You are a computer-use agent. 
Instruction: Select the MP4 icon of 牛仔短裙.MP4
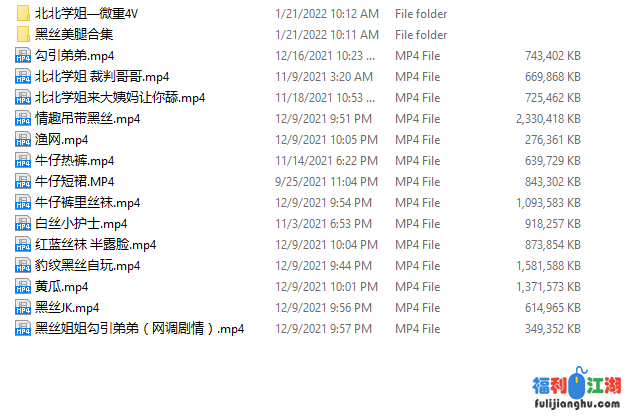[x=23, y=181]
